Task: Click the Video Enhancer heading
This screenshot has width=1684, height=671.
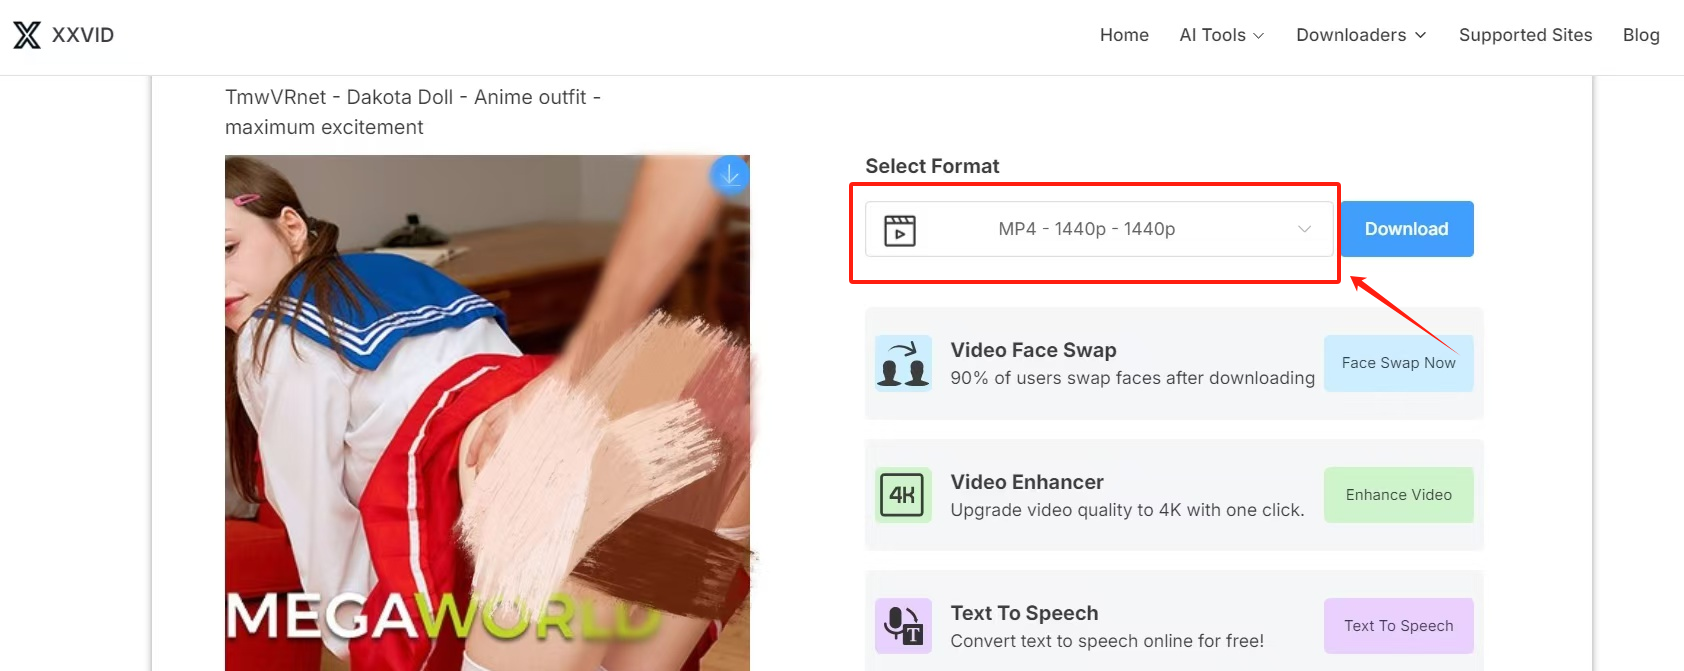Action: coord(1027,482)
